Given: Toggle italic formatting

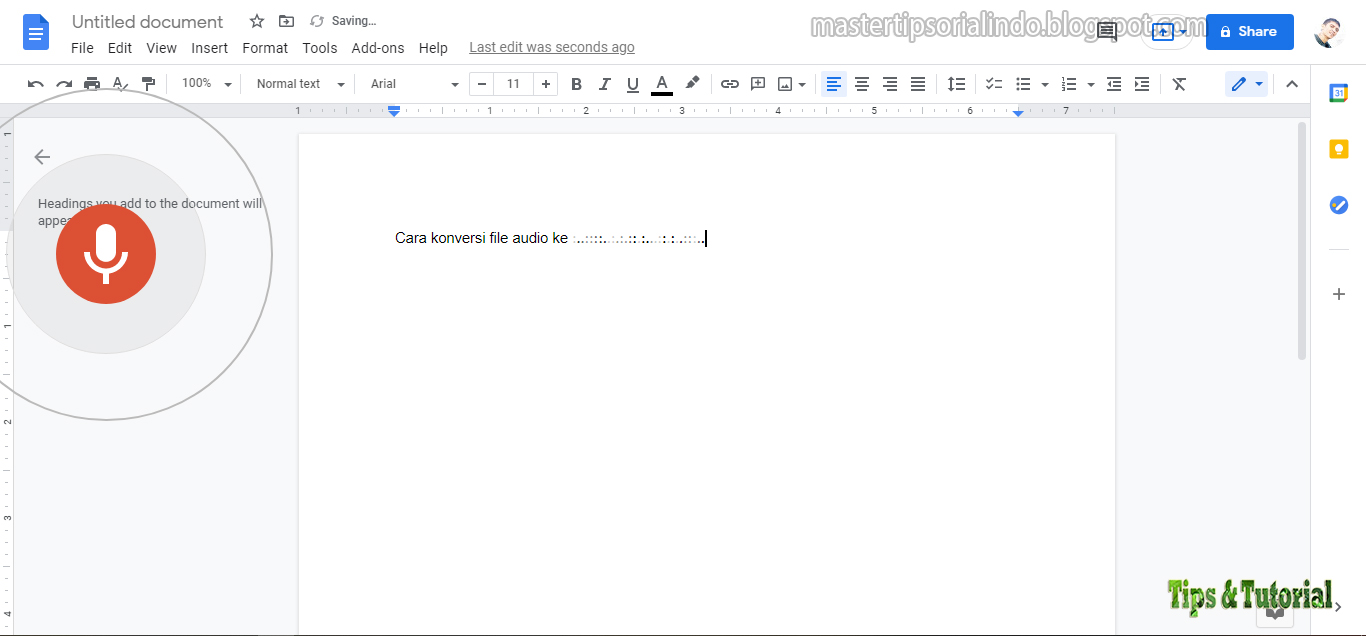Looking at the screenshot, I should point(604,84).
